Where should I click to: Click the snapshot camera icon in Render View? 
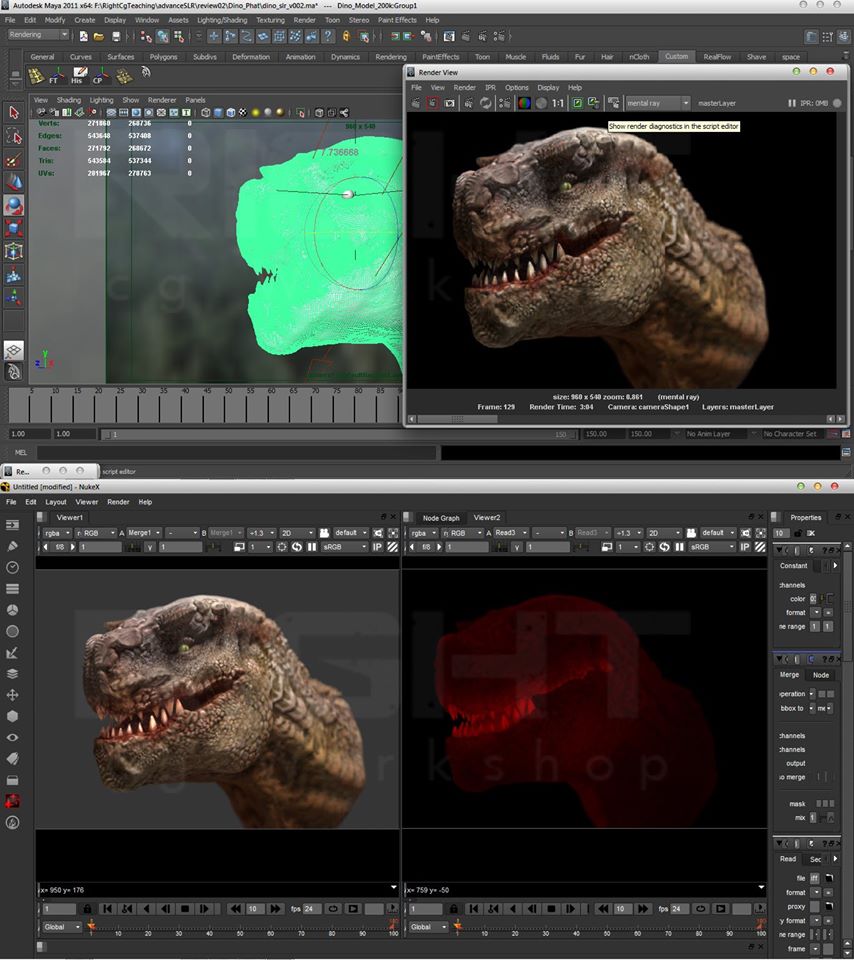click(450, 103)
